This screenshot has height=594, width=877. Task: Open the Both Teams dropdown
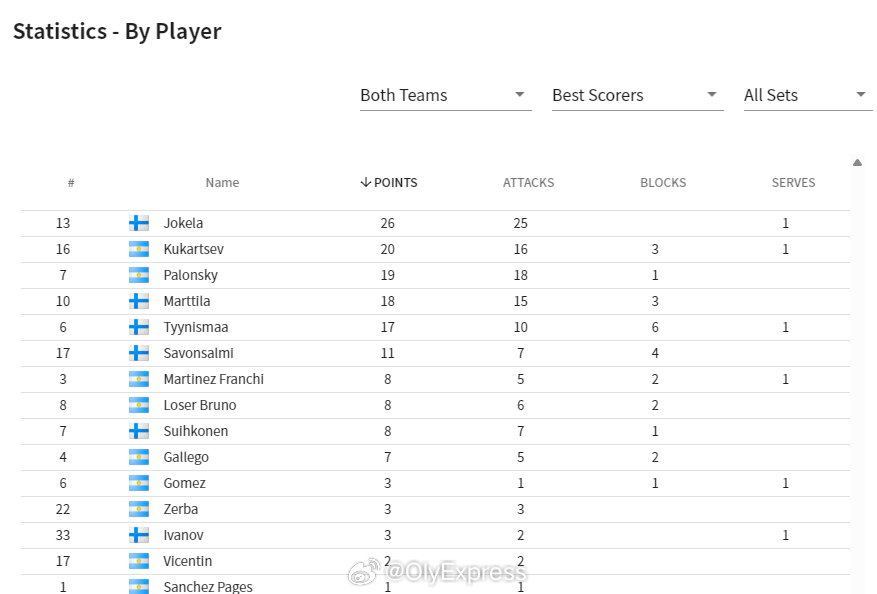click(x=446, y=96)
